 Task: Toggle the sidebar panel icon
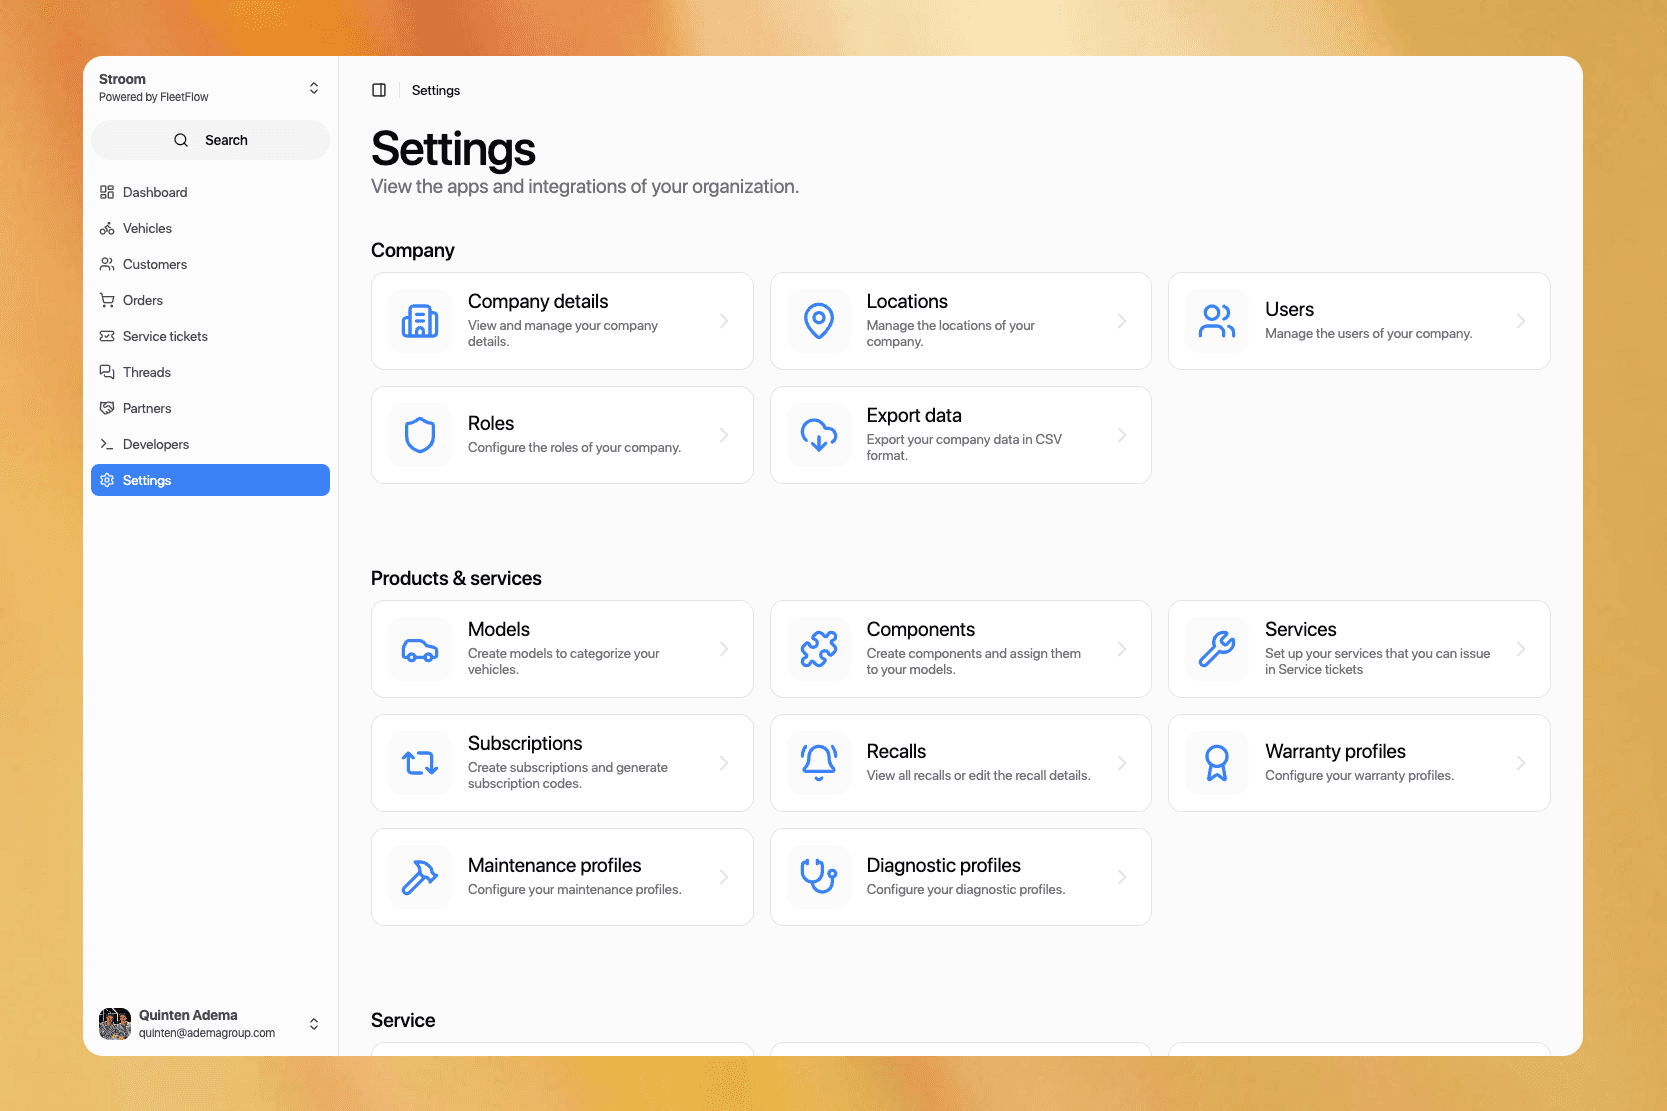(379, 90)
